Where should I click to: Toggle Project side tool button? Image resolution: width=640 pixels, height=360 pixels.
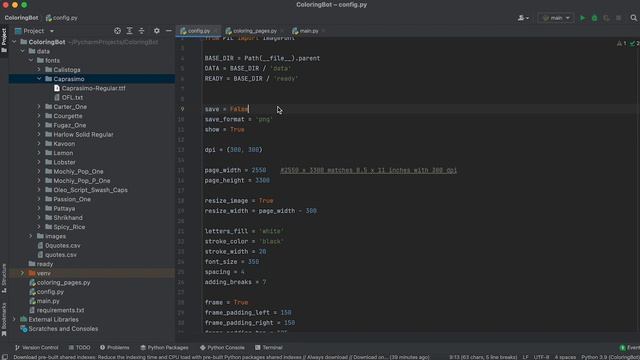pos(4,40)
